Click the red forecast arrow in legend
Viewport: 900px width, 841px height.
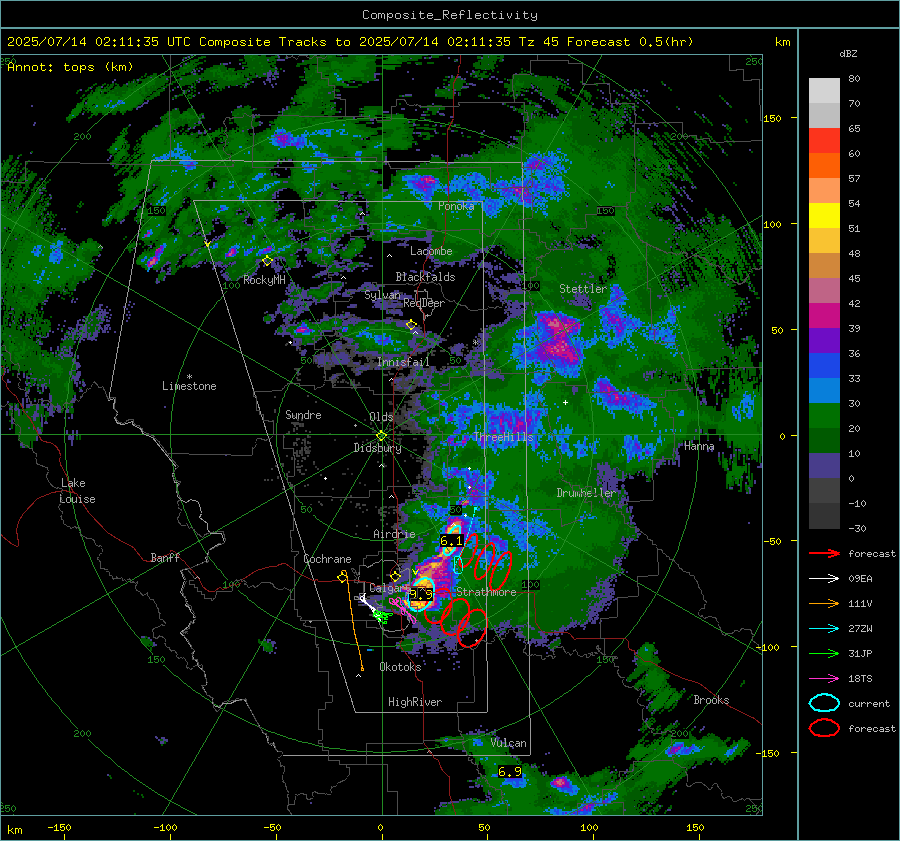tap(824, 553)
